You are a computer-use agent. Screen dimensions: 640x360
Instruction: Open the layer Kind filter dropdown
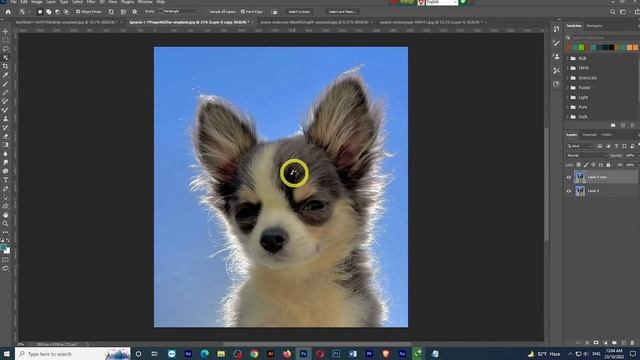coord(580,146)
